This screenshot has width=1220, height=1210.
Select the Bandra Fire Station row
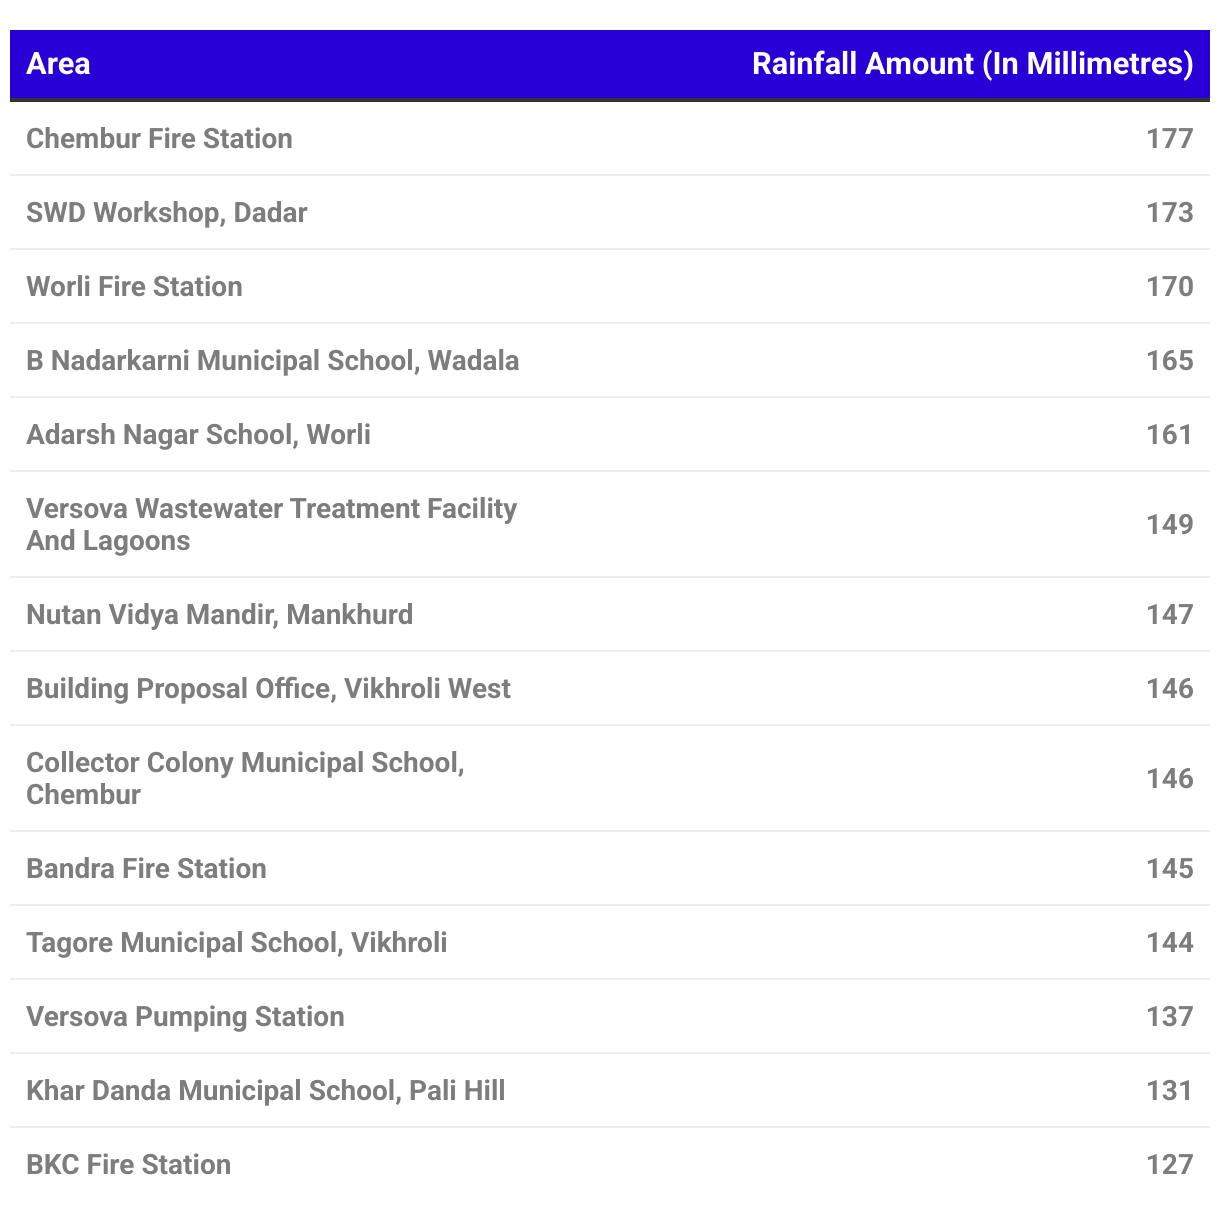(x=610, y=868)
